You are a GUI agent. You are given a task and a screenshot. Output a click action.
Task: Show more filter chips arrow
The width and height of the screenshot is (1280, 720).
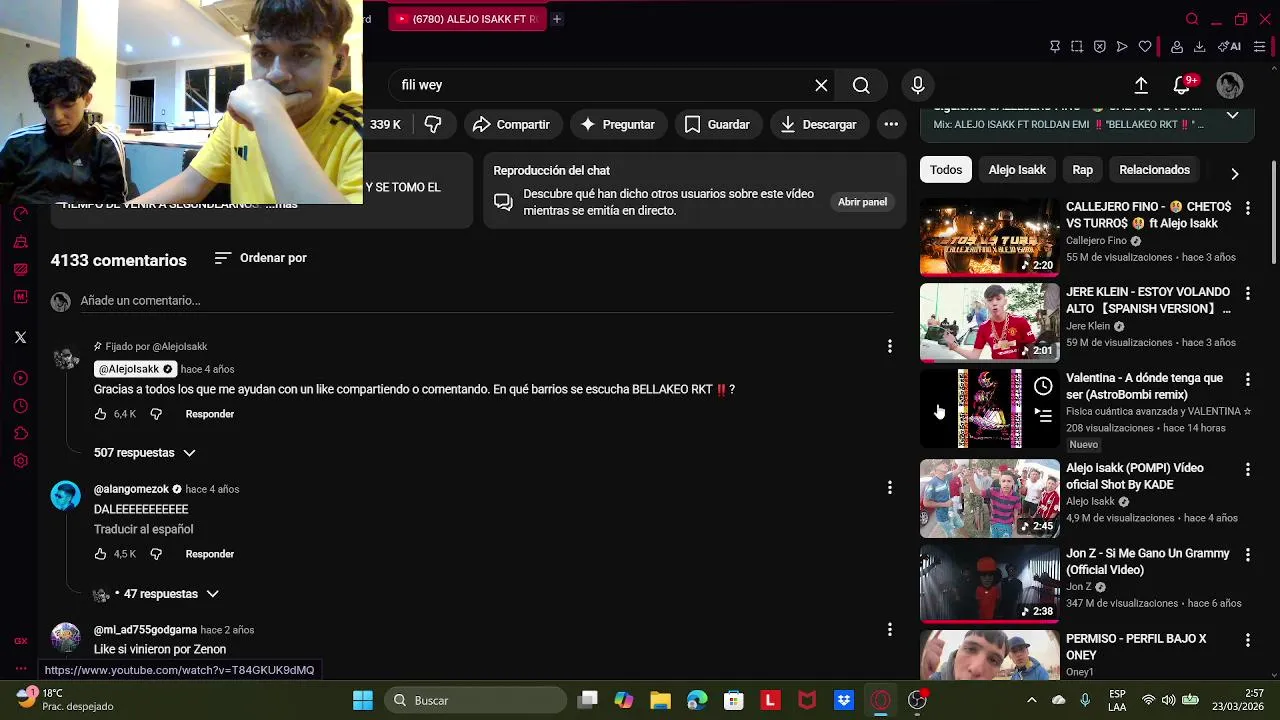point(1235,173)
